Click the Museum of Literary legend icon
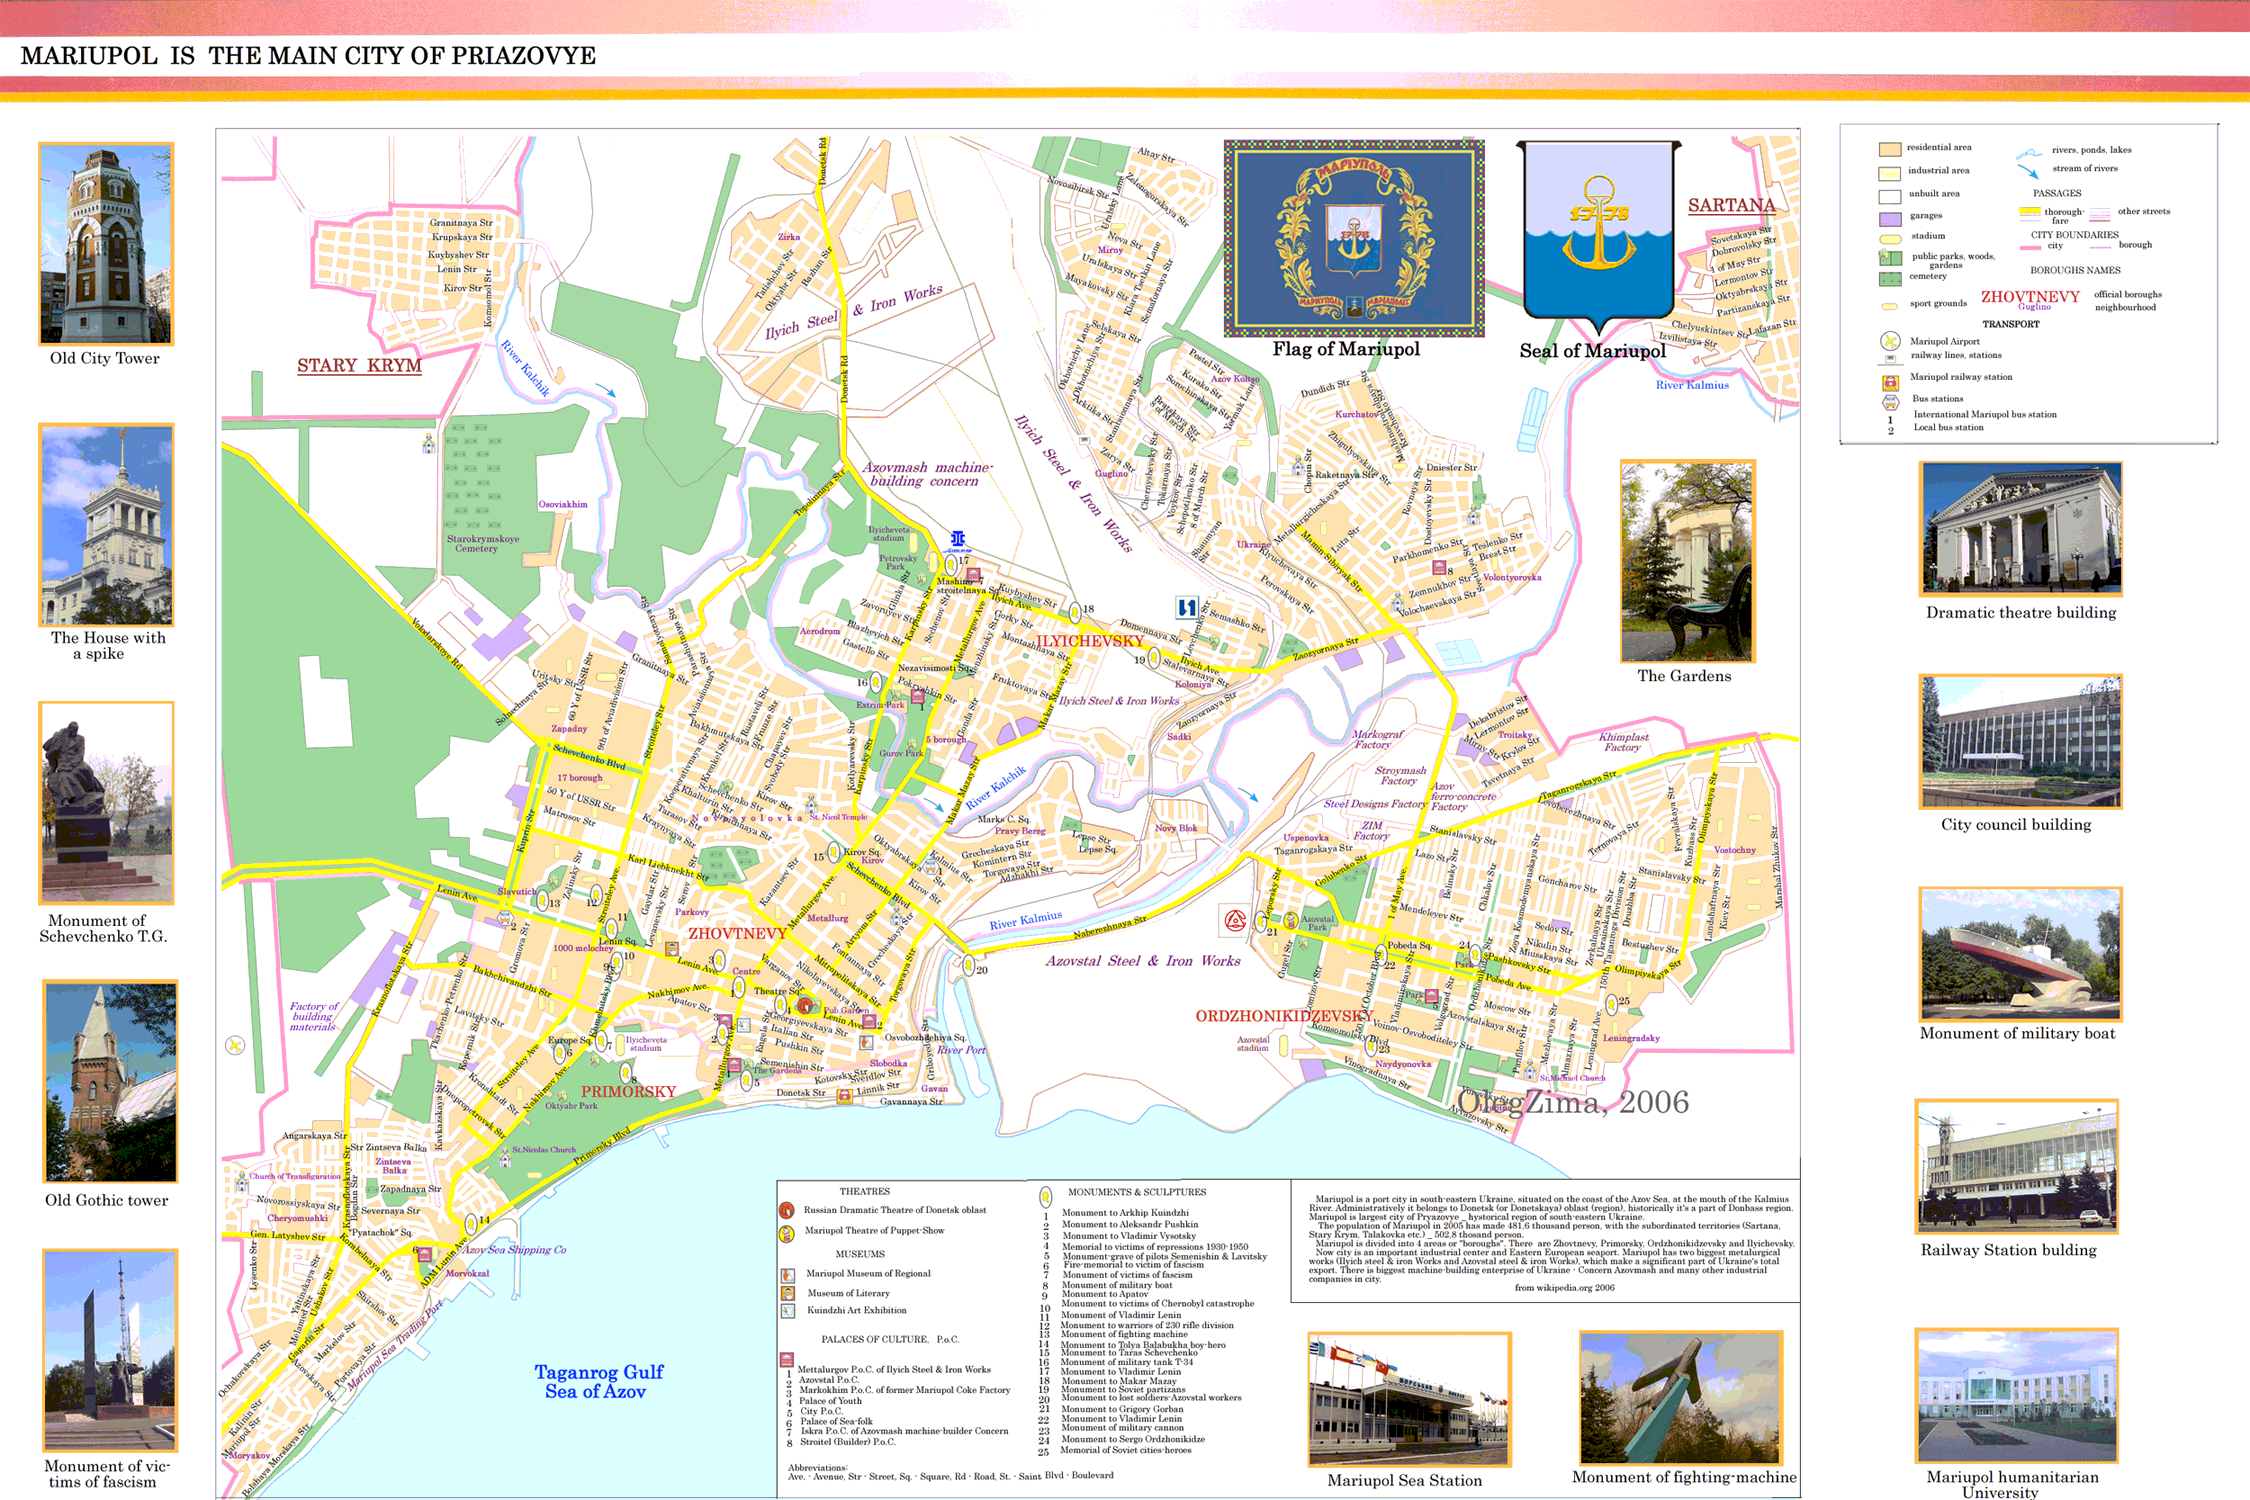Image resolution: width=2250 pixels, height=1500 pixels. pos(788,1293)
